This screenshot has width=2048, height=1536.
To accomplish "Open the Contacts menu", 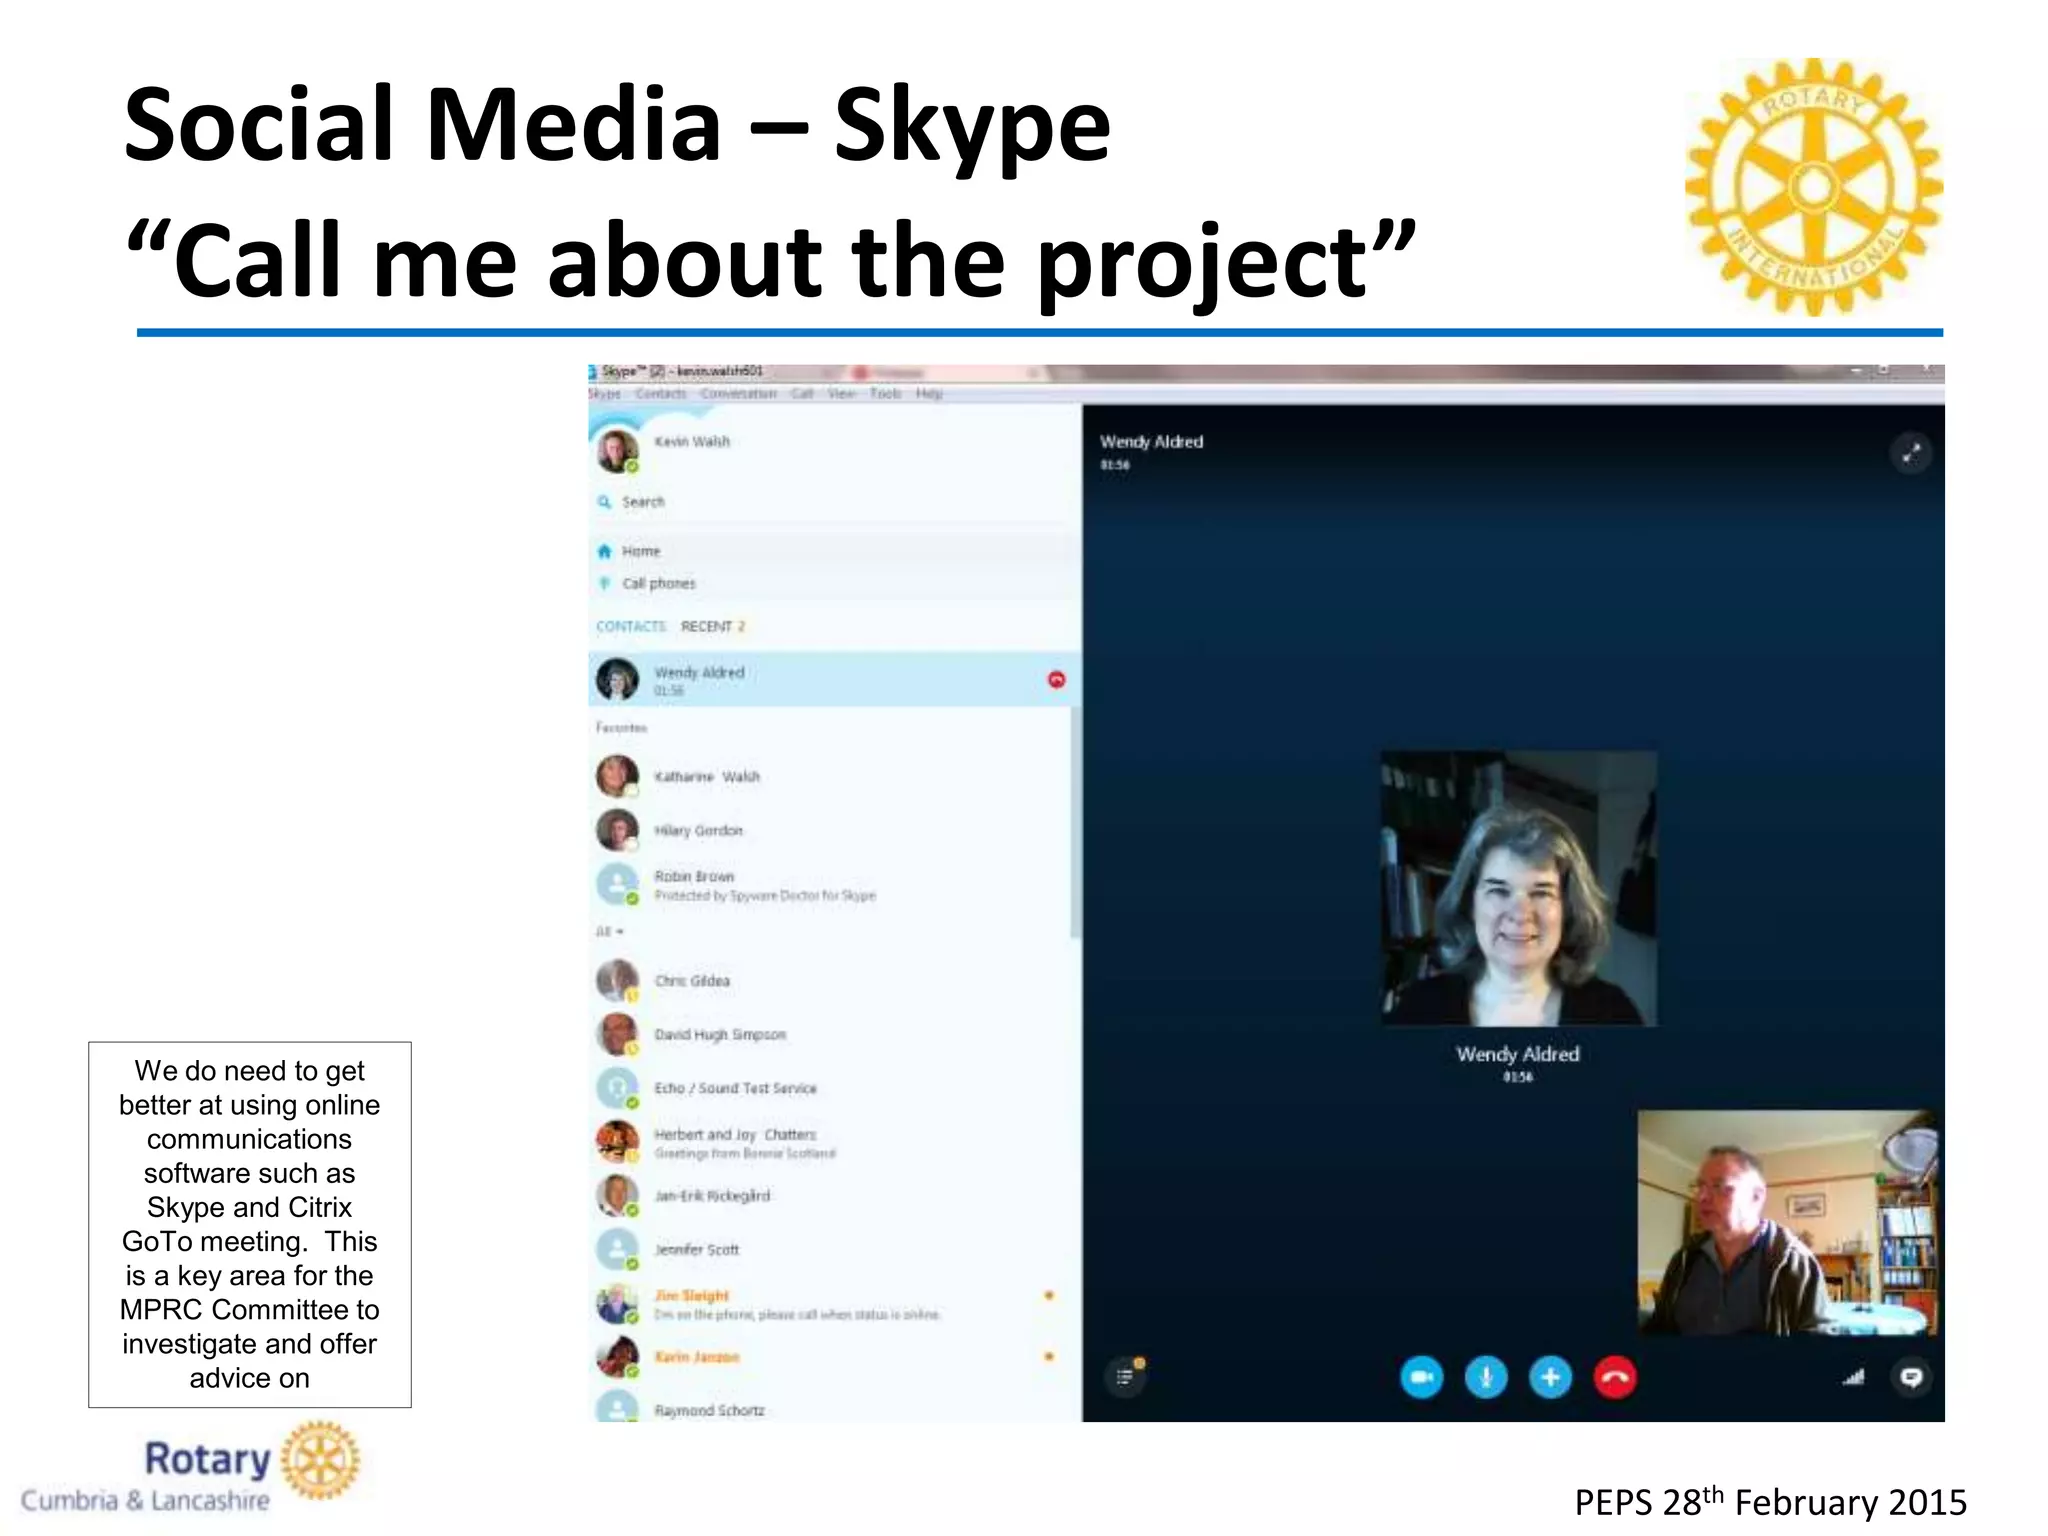I will click(661, 394).
